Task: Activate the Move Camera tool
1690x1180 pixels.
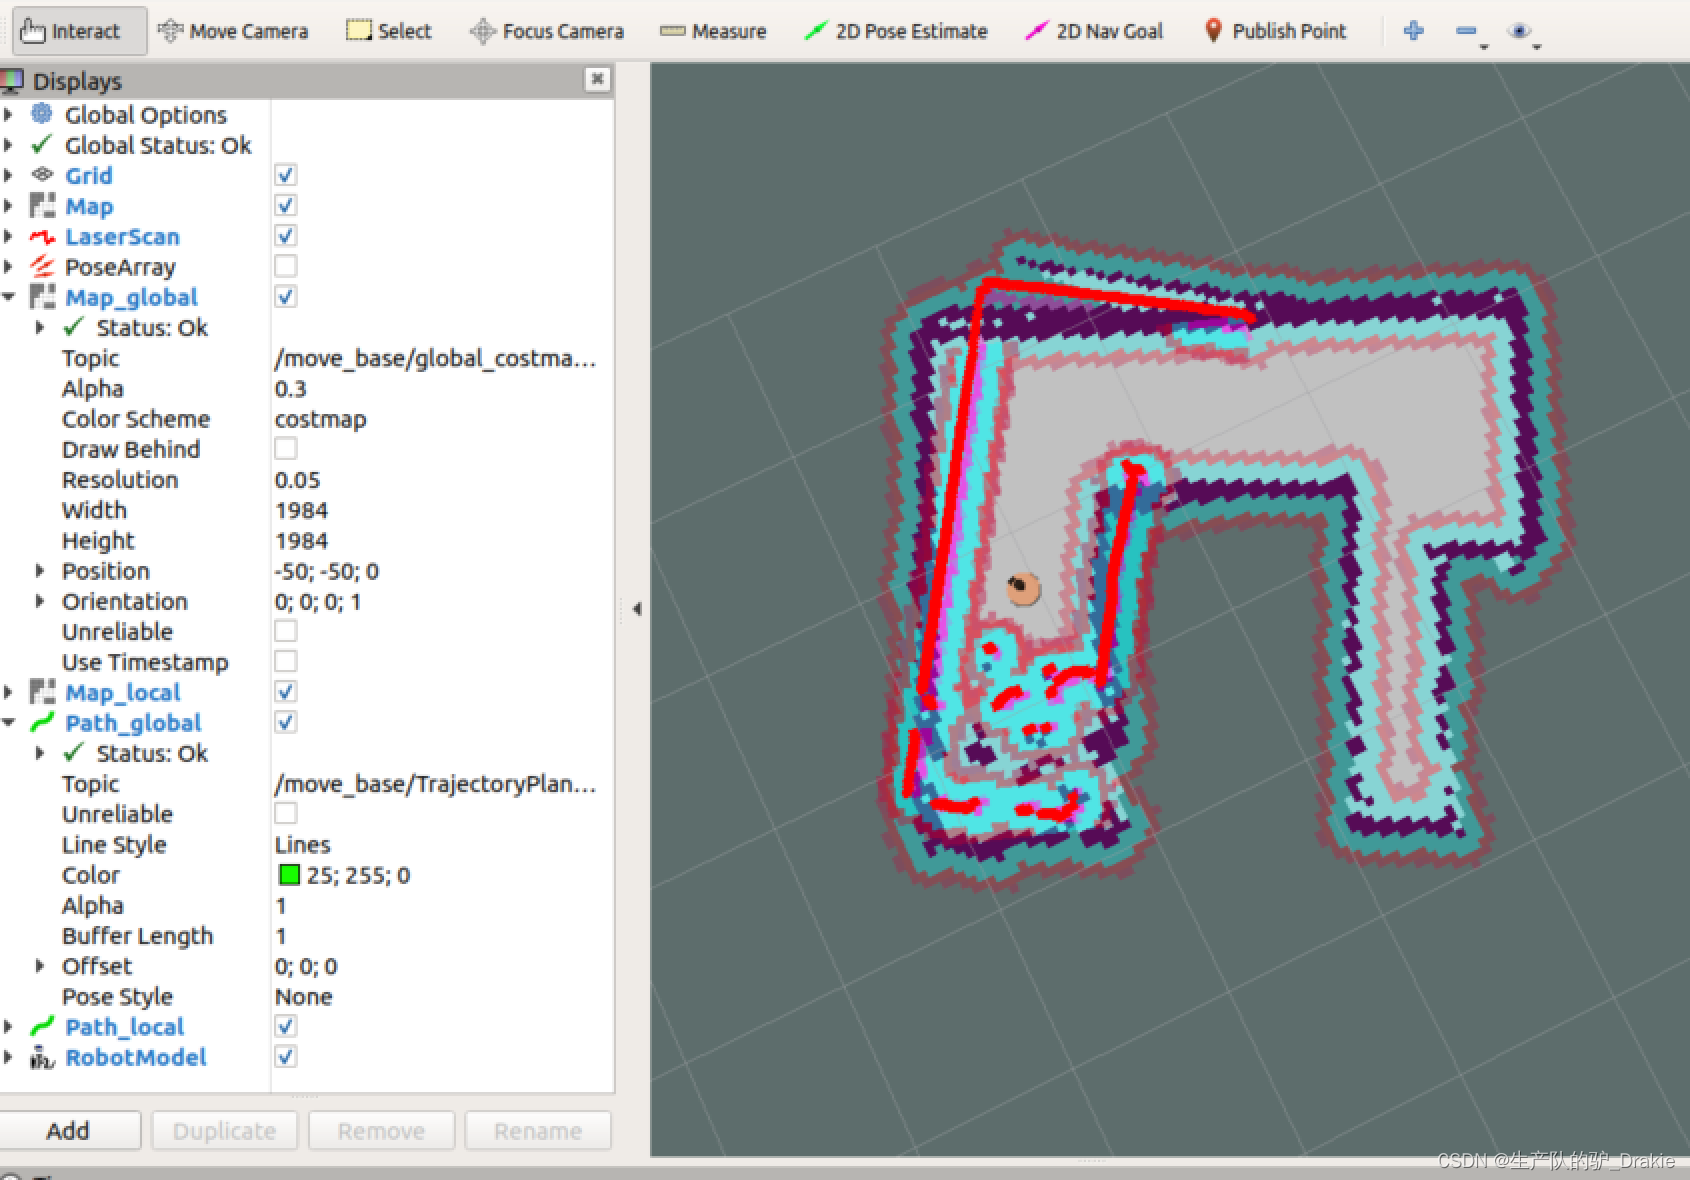Action: [233, 31]
